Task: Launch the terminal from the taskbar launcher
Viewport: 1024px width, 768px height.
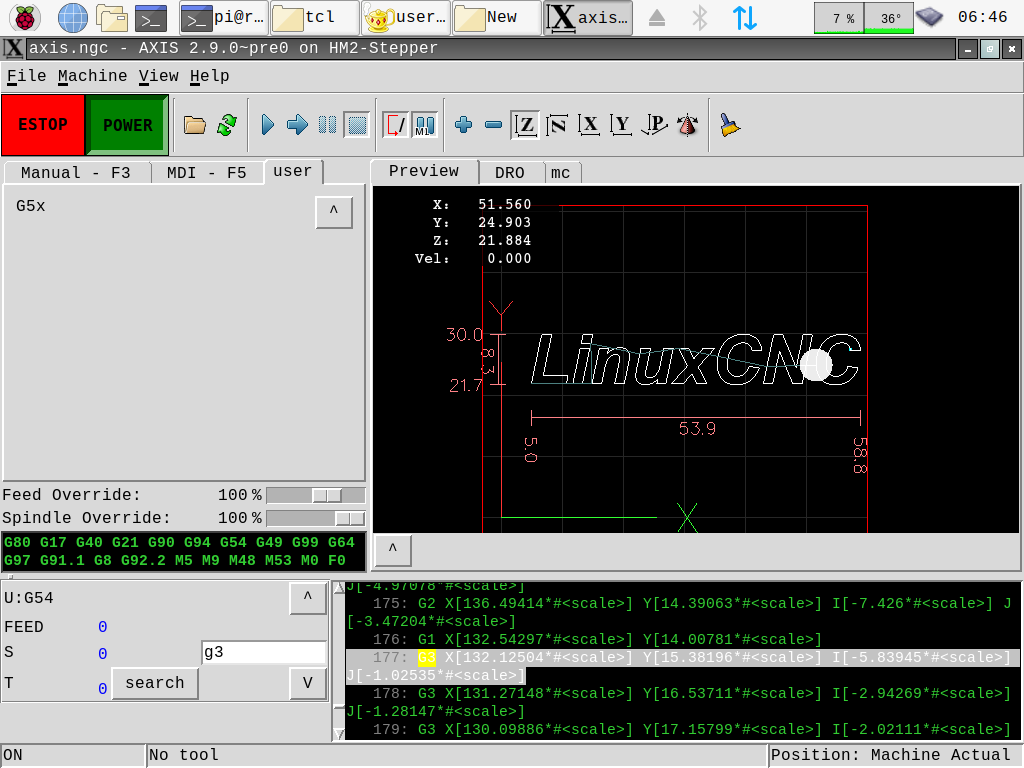Action: click(x=151, y=18)
